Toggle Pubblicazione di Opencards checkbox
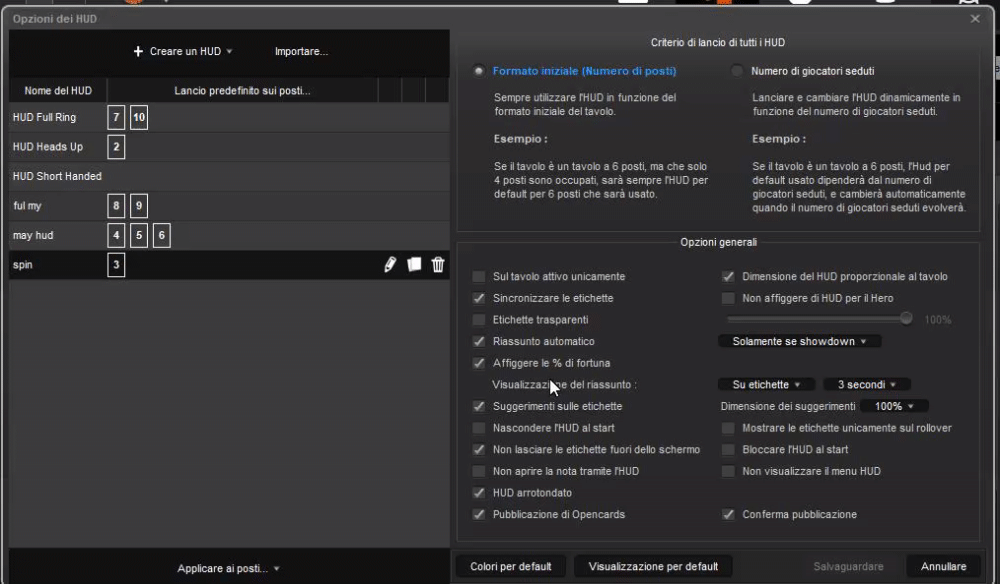This screenshot has height=584, width=1000. 478,515
